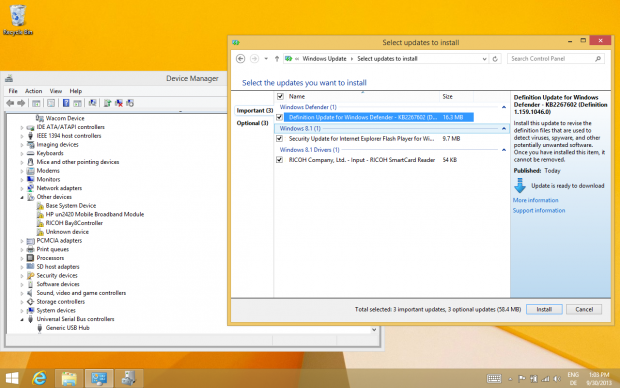Open Action menu in Device Manager

(33, 91)
